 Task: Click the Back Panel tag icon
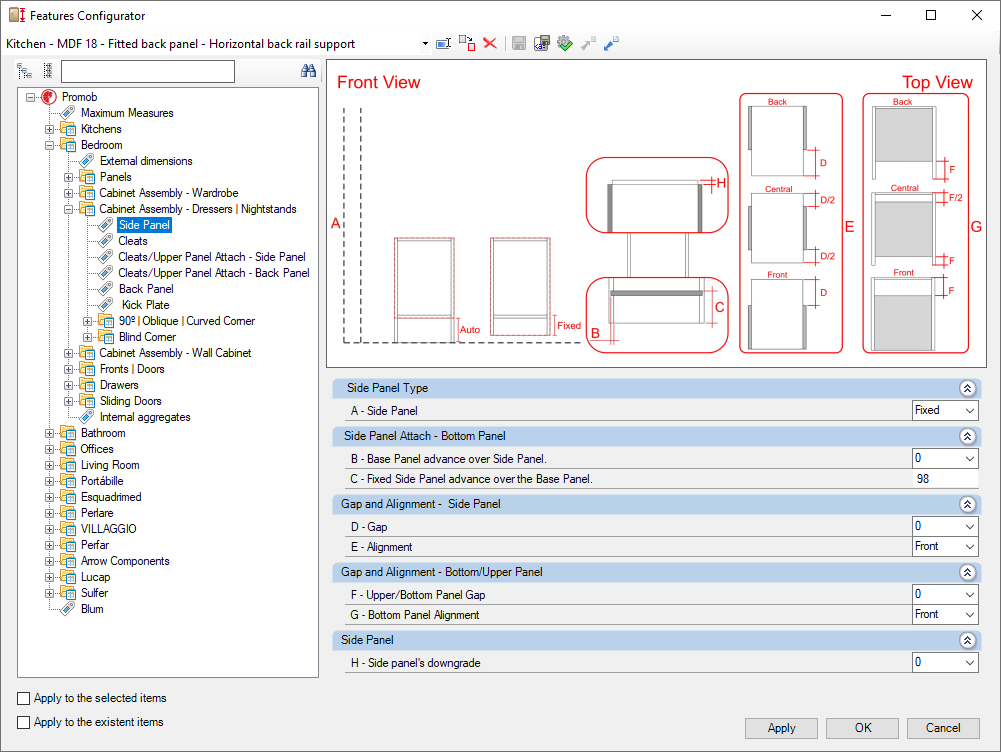(x=106, y=289)
